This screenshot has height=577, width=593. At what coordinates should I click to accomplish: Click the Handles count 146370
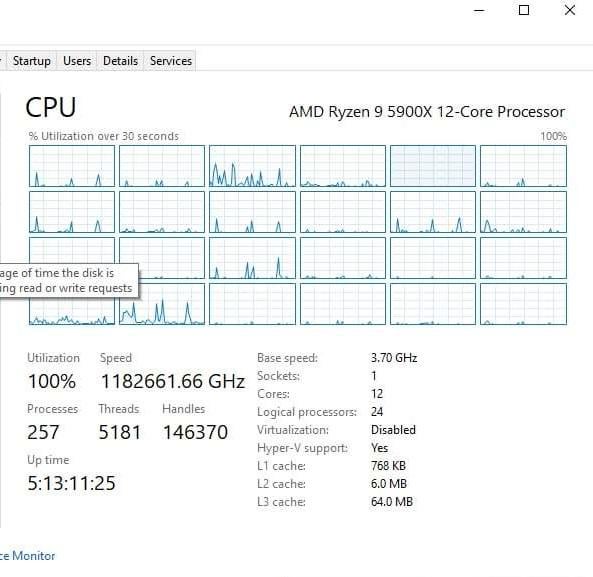(195, 432)
